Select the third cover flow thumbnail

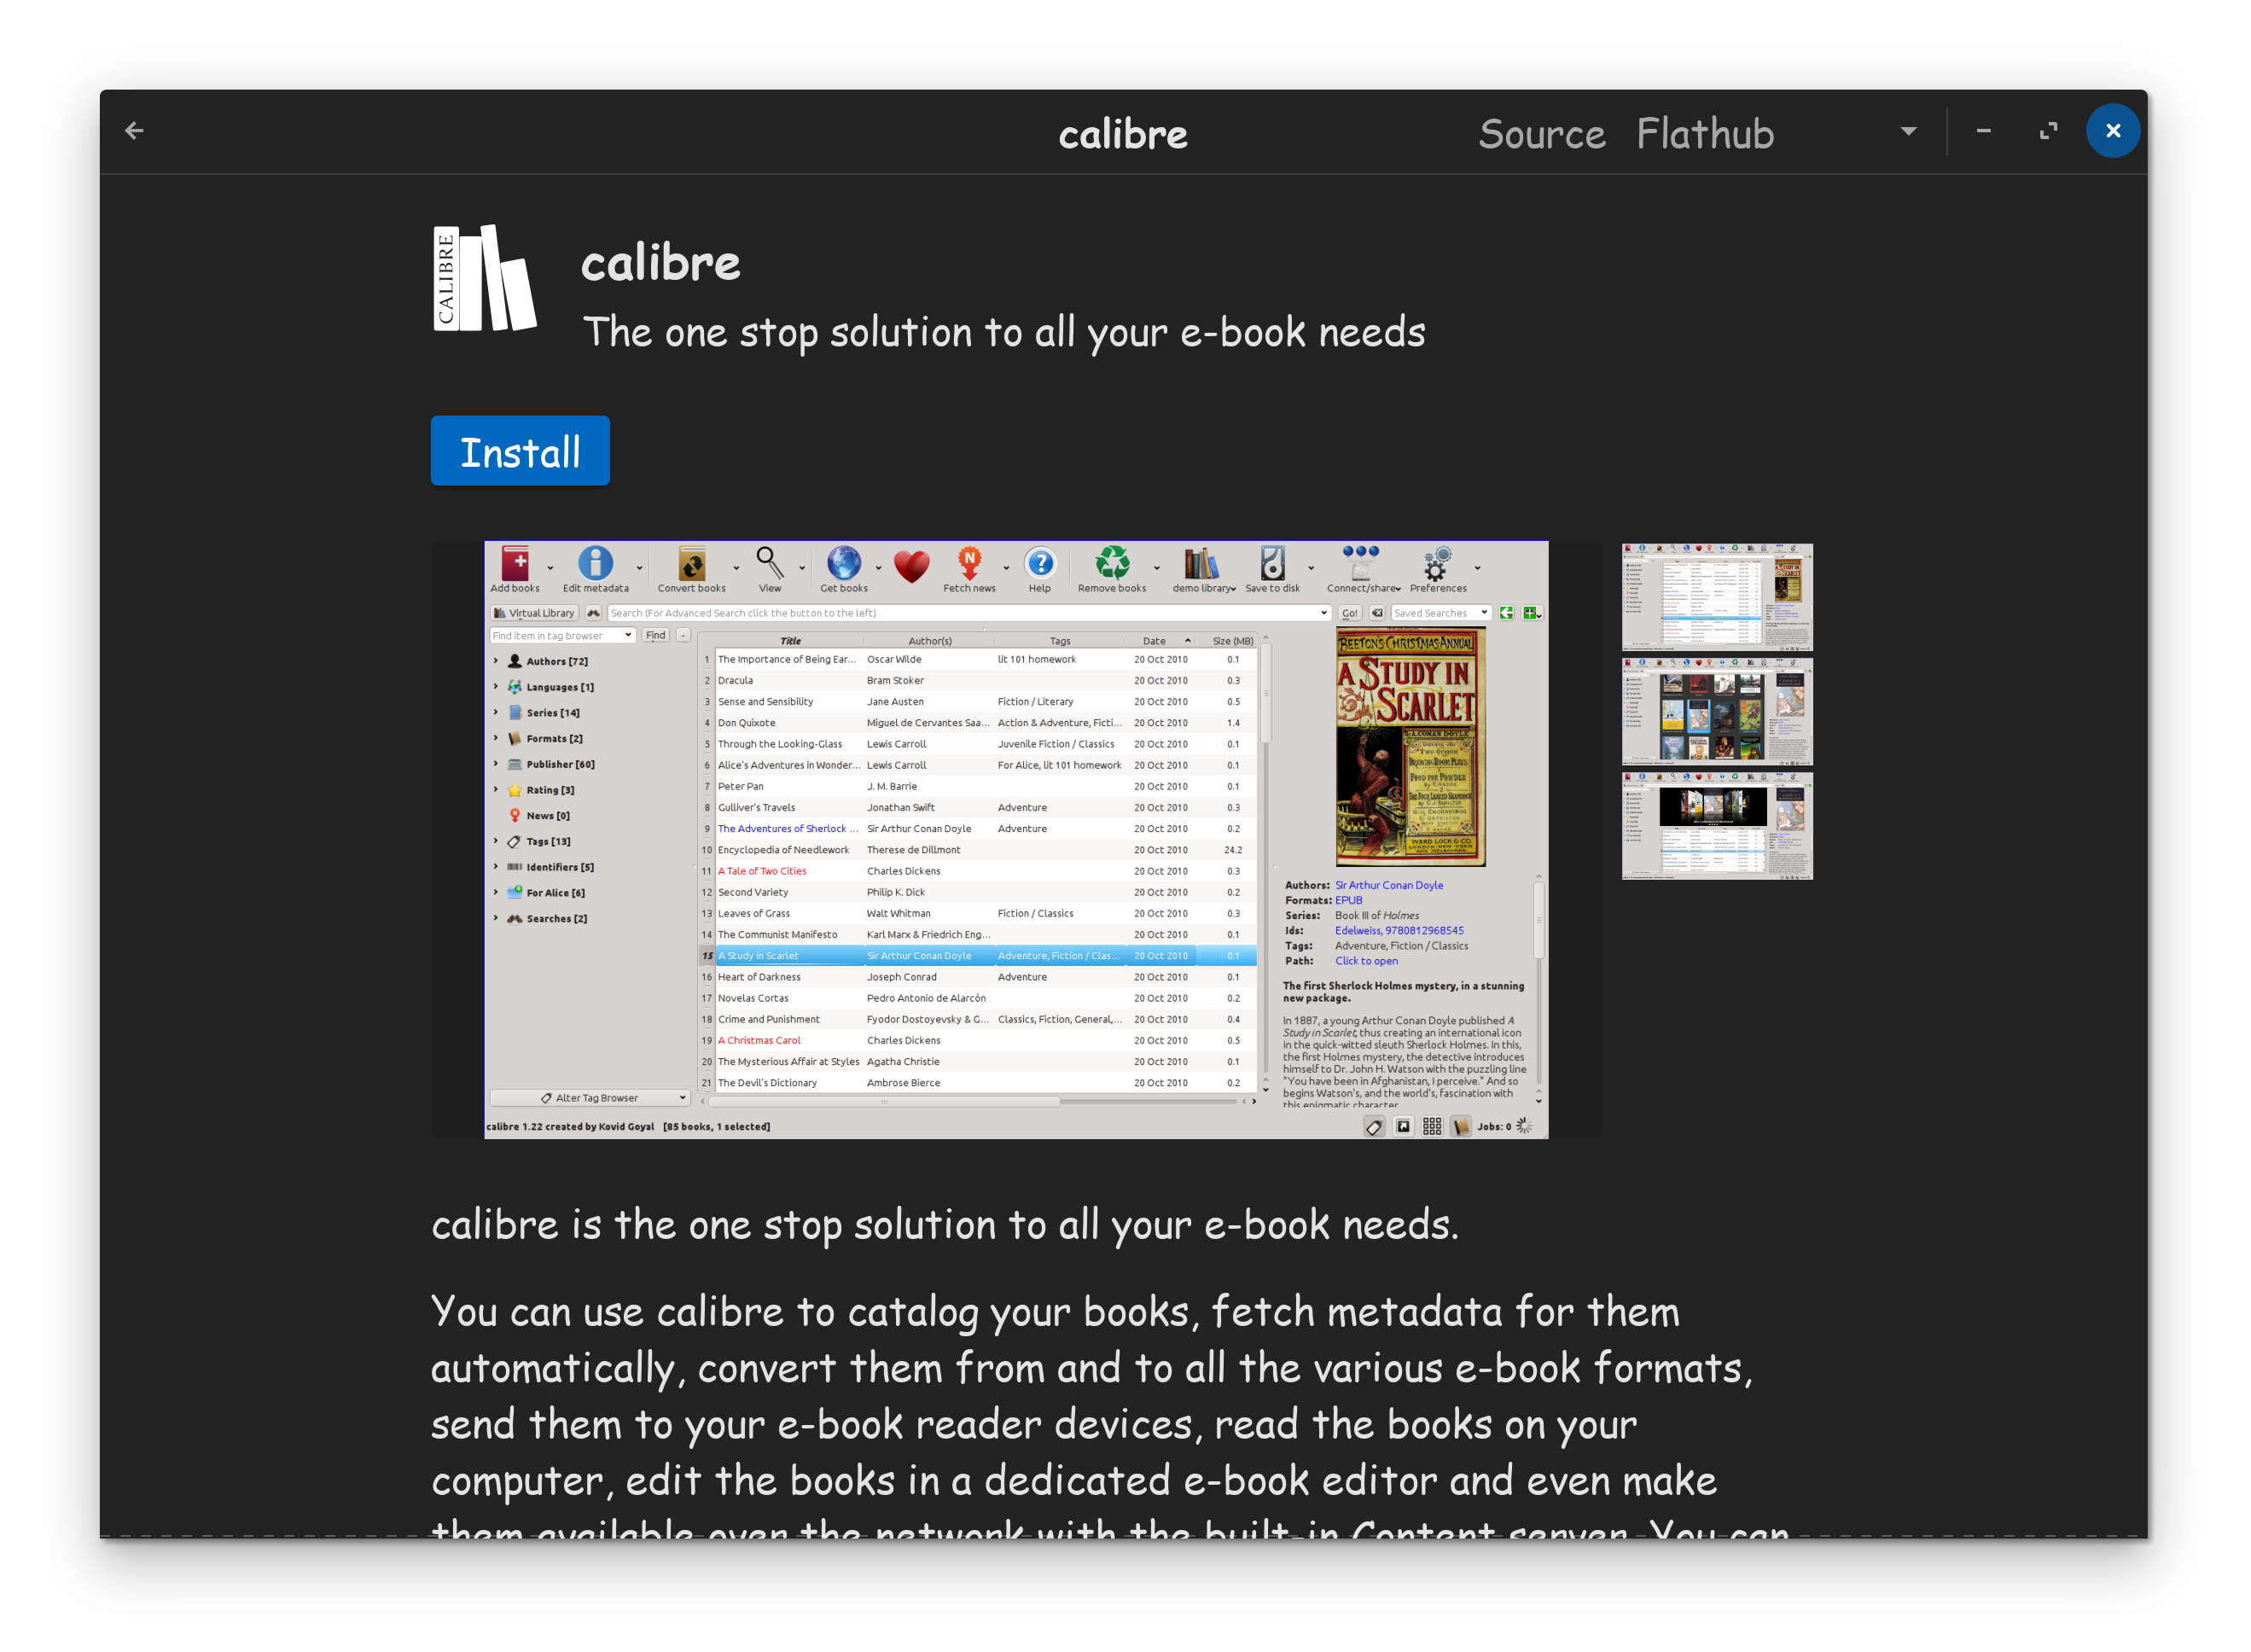[1716, 826]
